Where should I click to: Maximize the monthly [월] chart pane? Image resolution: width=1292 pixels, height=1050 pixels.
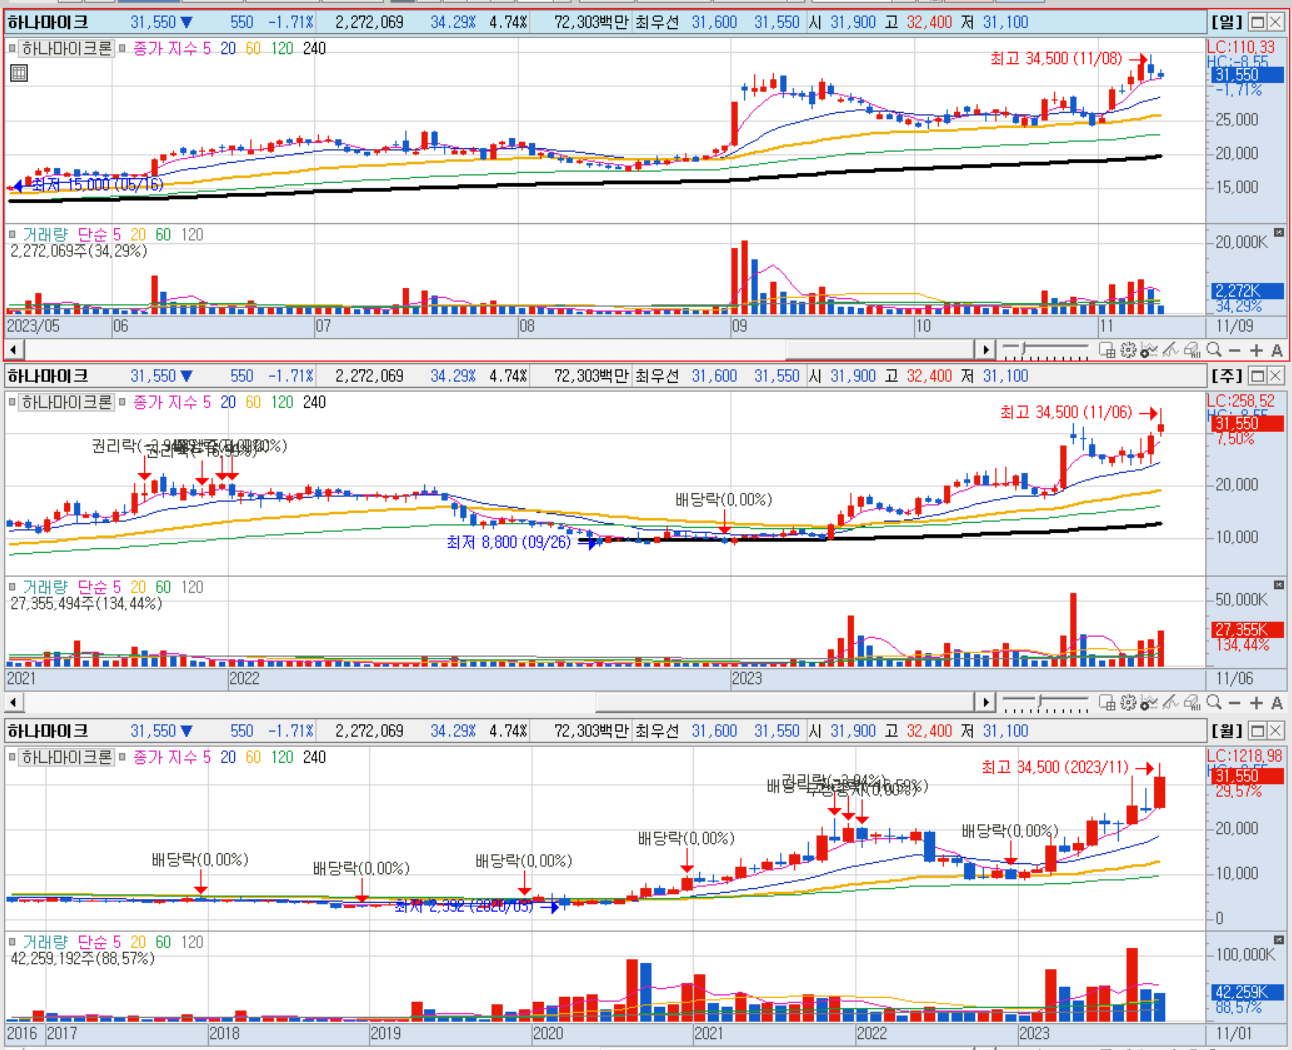click(1257, 731)
